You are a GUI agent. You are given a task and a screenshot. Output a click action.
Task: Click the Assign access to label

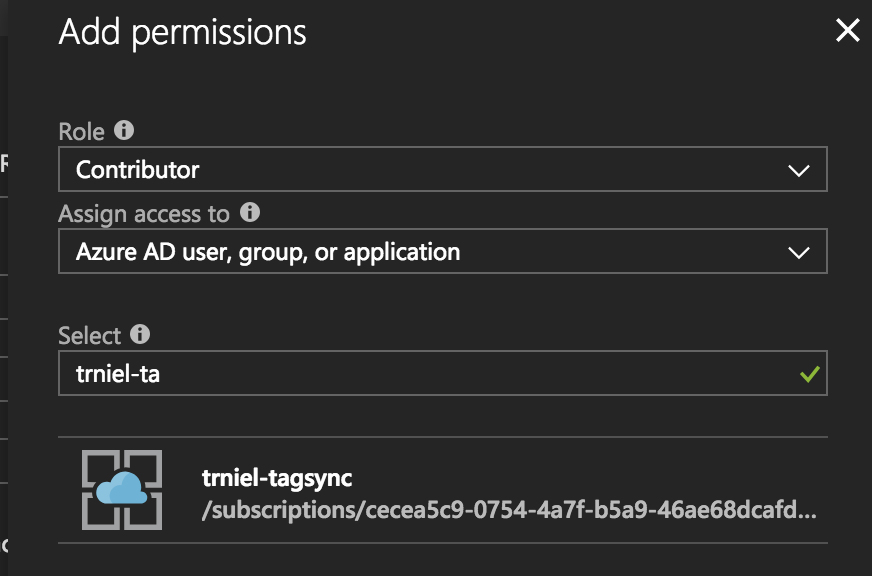(144, 213)
